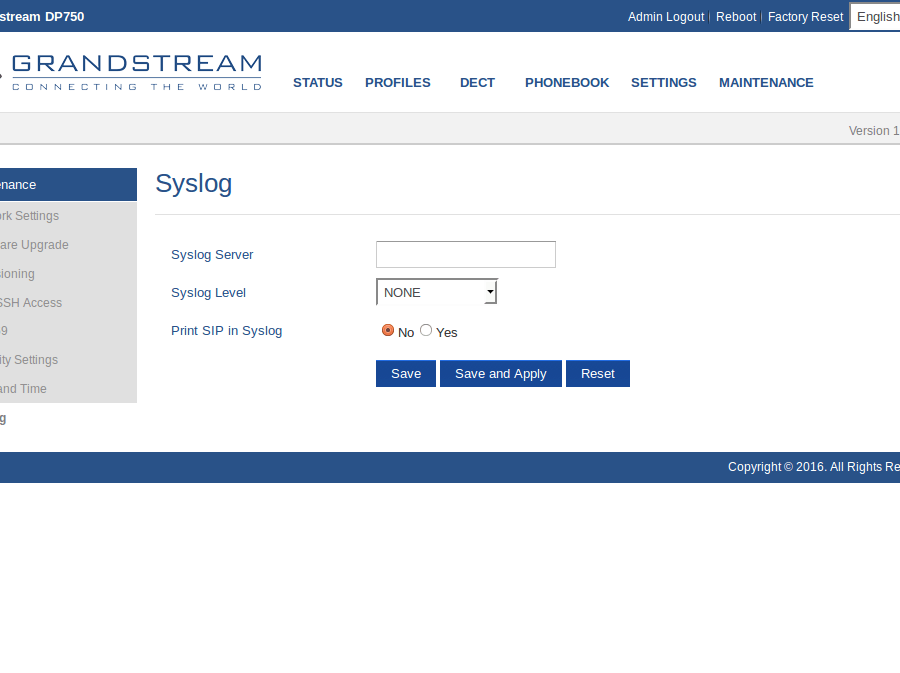Open Firmware Upgrade in the sidebar
Viewport: 900px width, 673px height.
[x=34, y=245]
